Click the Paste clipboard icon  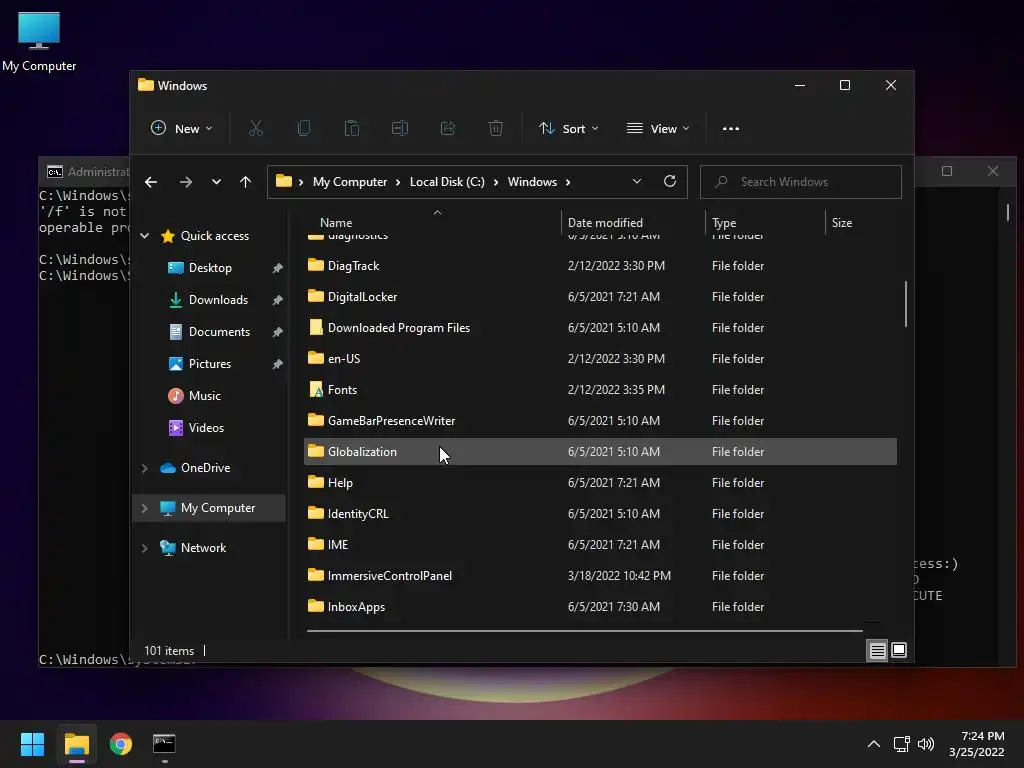(x=351, y=129)
